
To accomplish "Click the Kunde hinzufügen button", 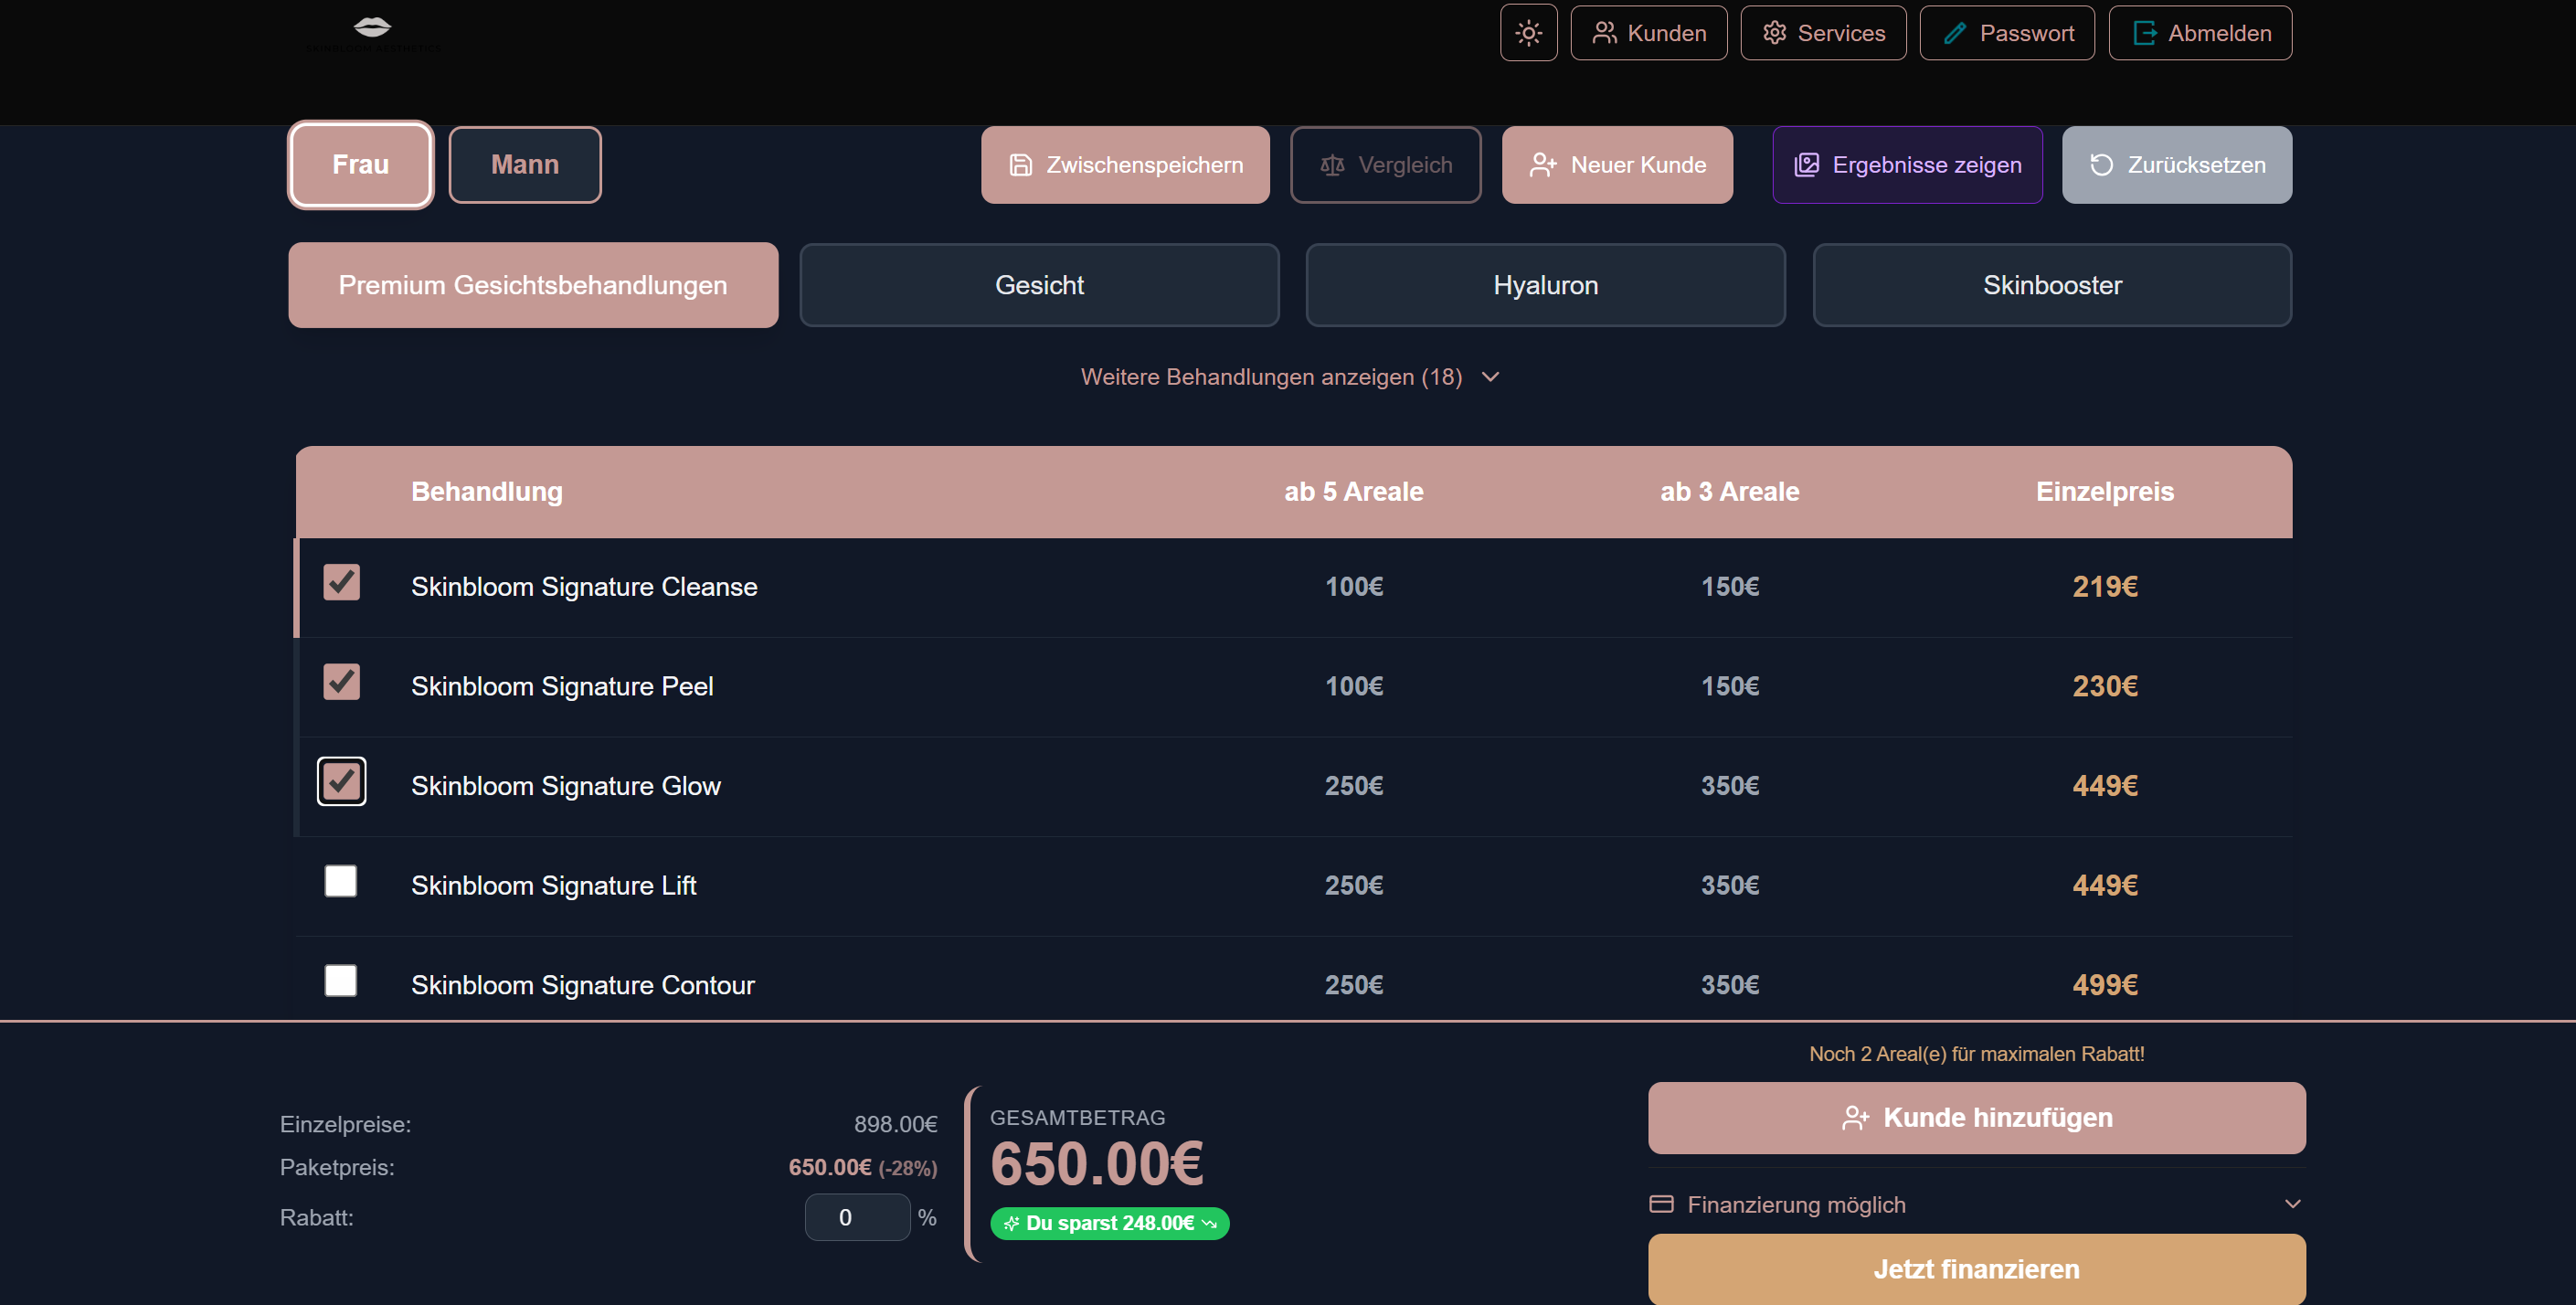I will [x=1976, y=1118].
